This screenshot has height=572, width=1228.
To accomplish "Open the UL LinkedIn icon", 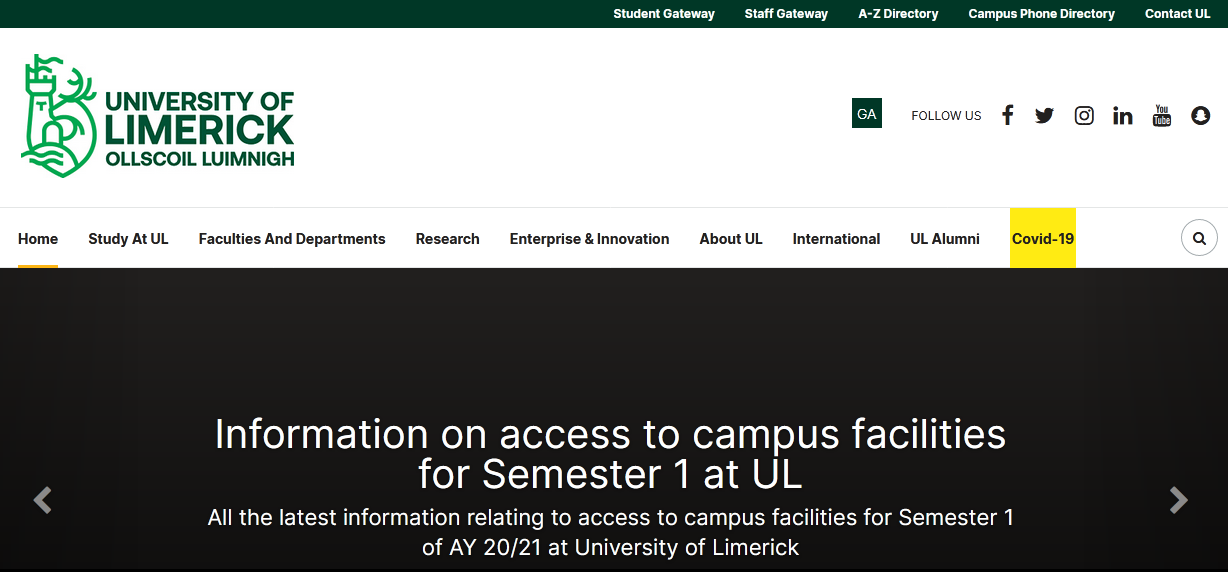I will point(1123,115).
